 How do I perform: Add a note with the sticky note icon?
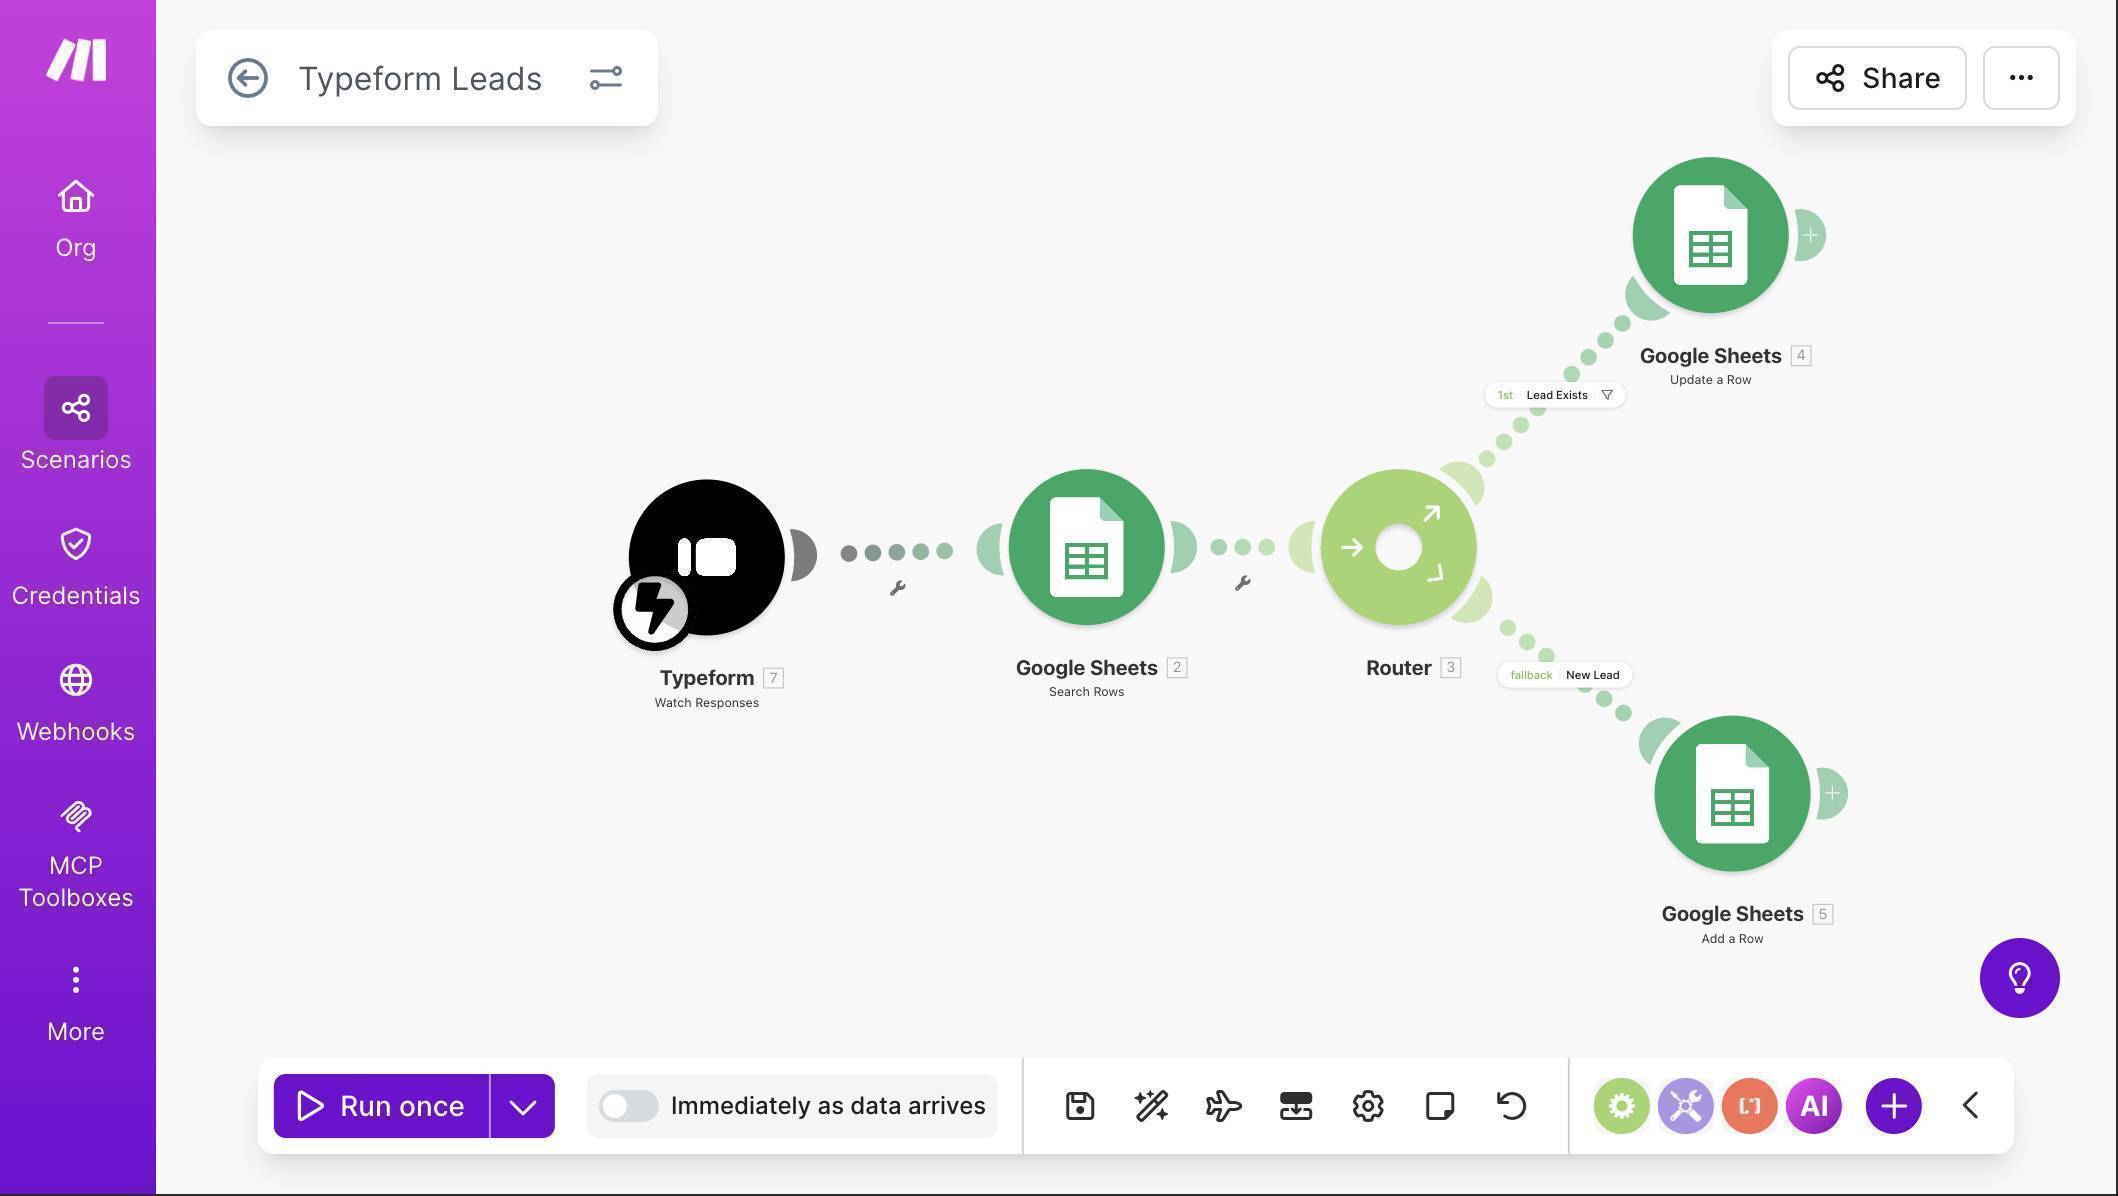pyautogui.click(x=1439, y=1106)
